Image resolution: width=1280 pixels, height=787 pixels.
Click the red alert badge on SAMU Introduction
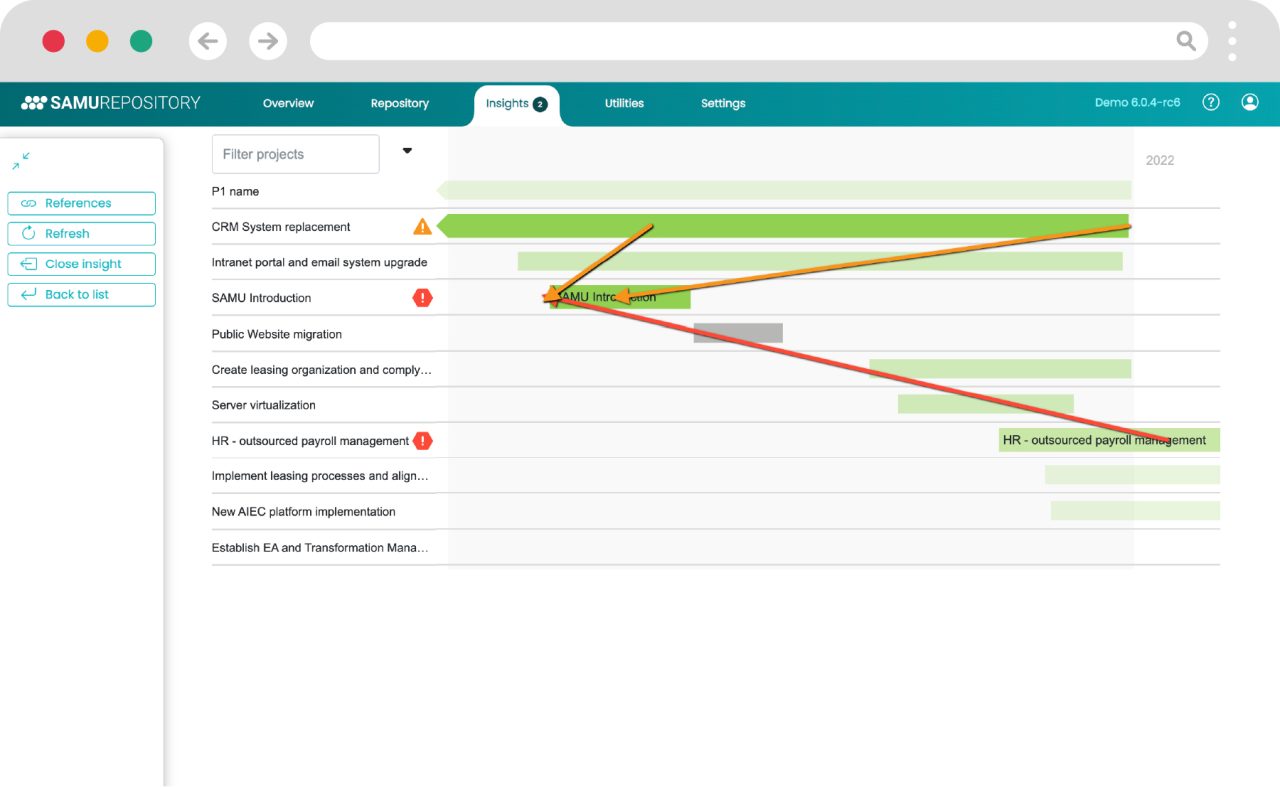[422, 297]
